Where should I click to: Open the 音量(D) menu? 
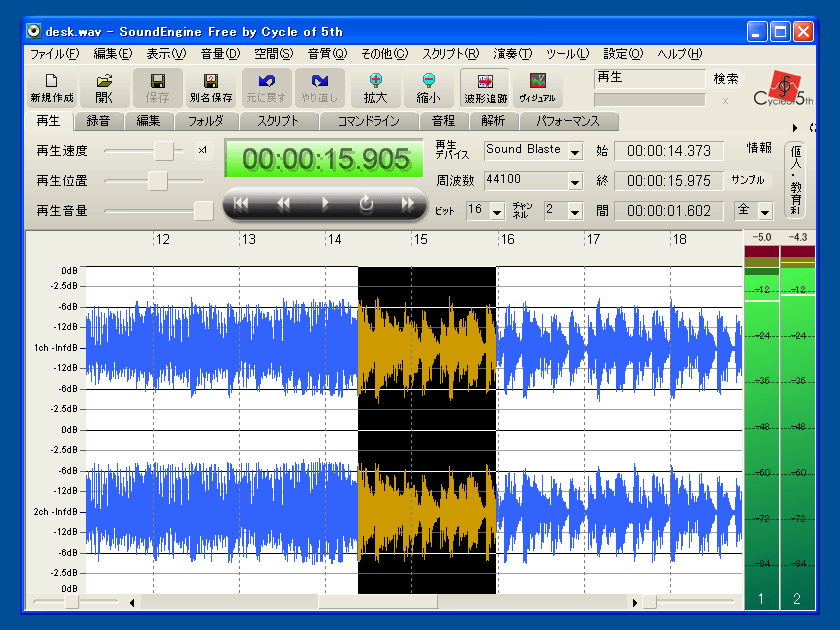coord(220,54)
